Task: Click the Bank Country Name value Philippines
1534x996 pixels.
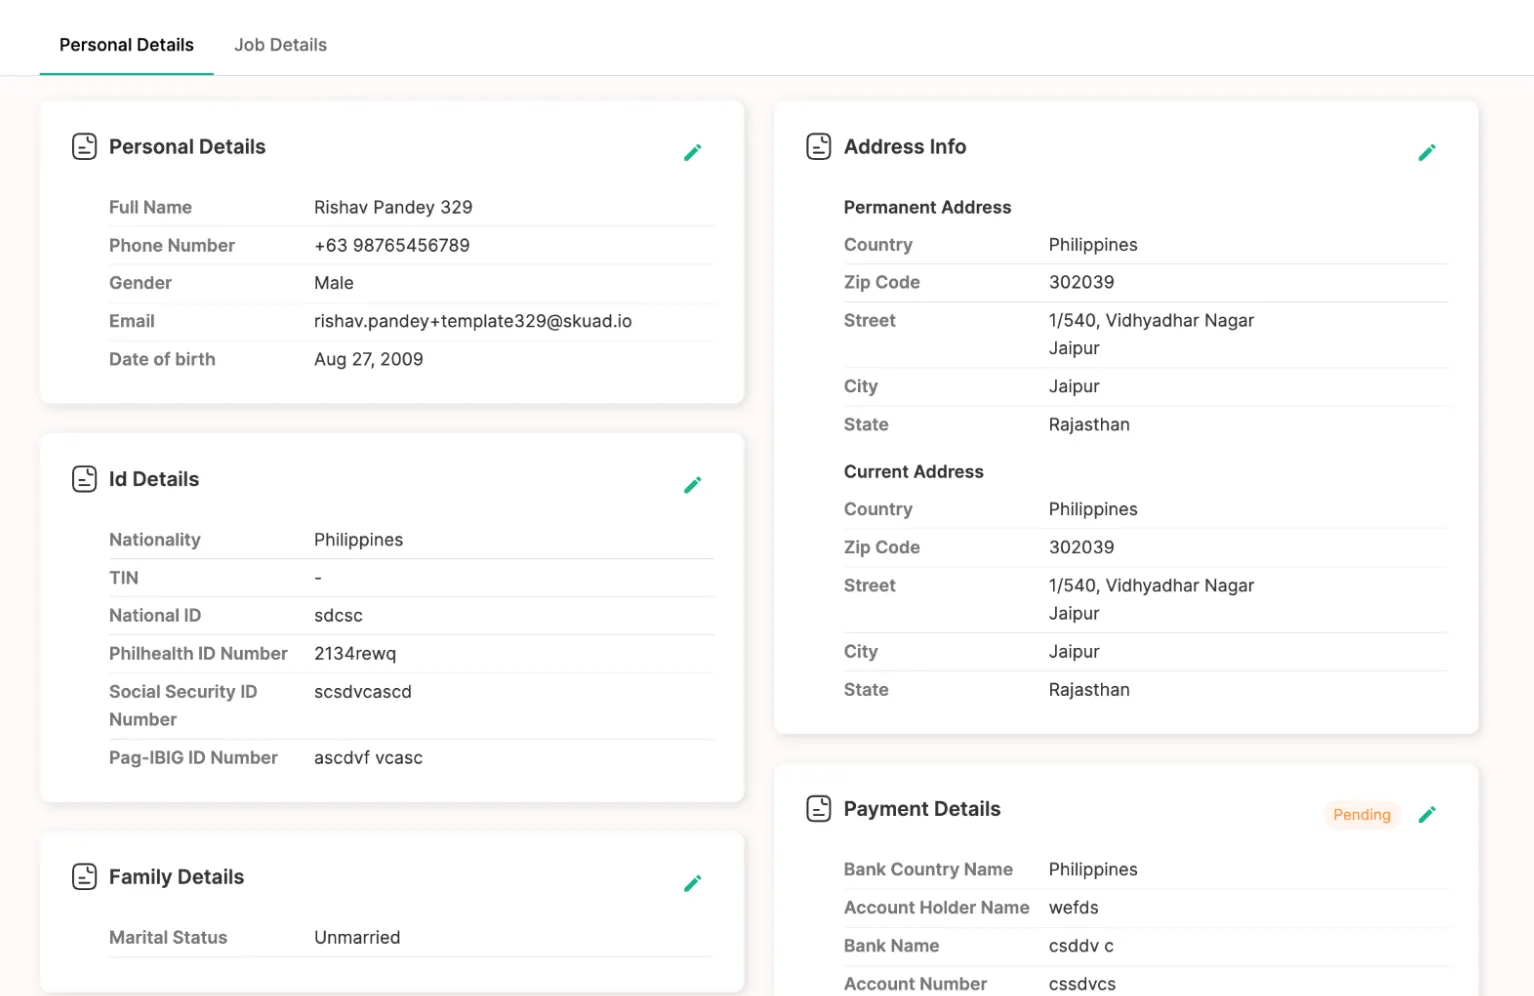Action: pyautogui.click(x=1093, y=870)
